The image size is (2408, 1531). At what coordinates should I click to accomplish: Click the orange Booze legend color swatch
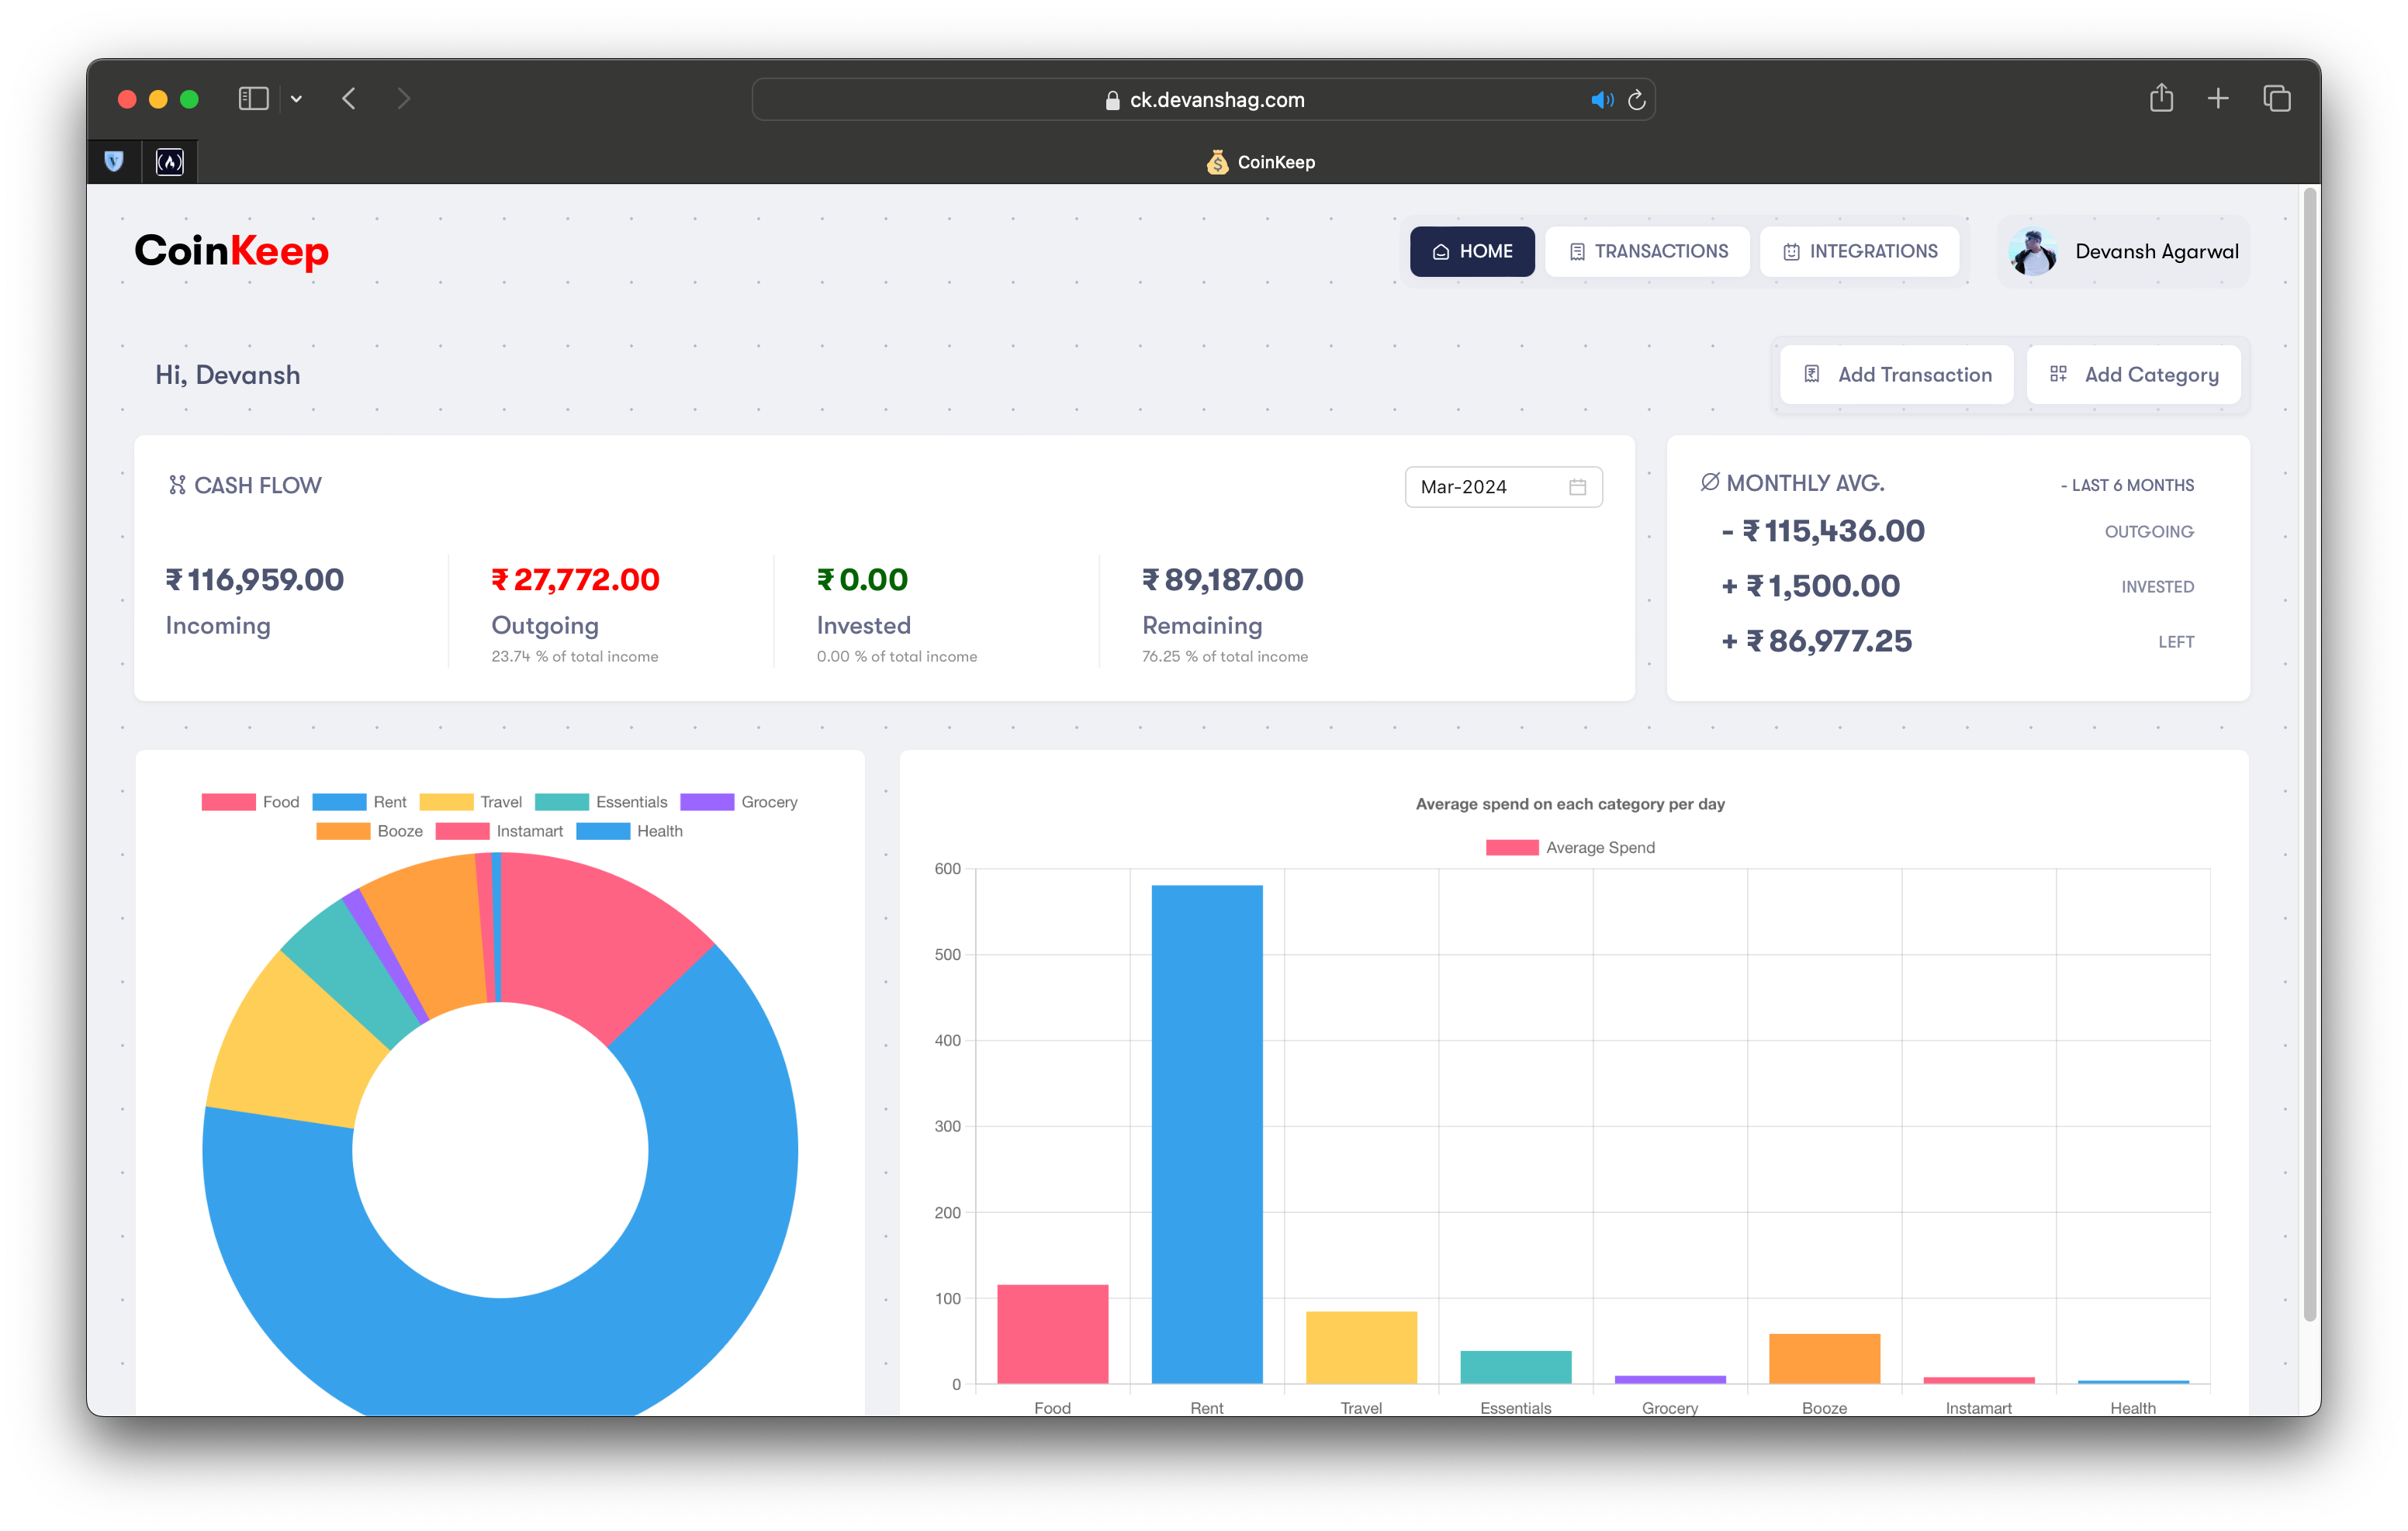coord(343,831)
